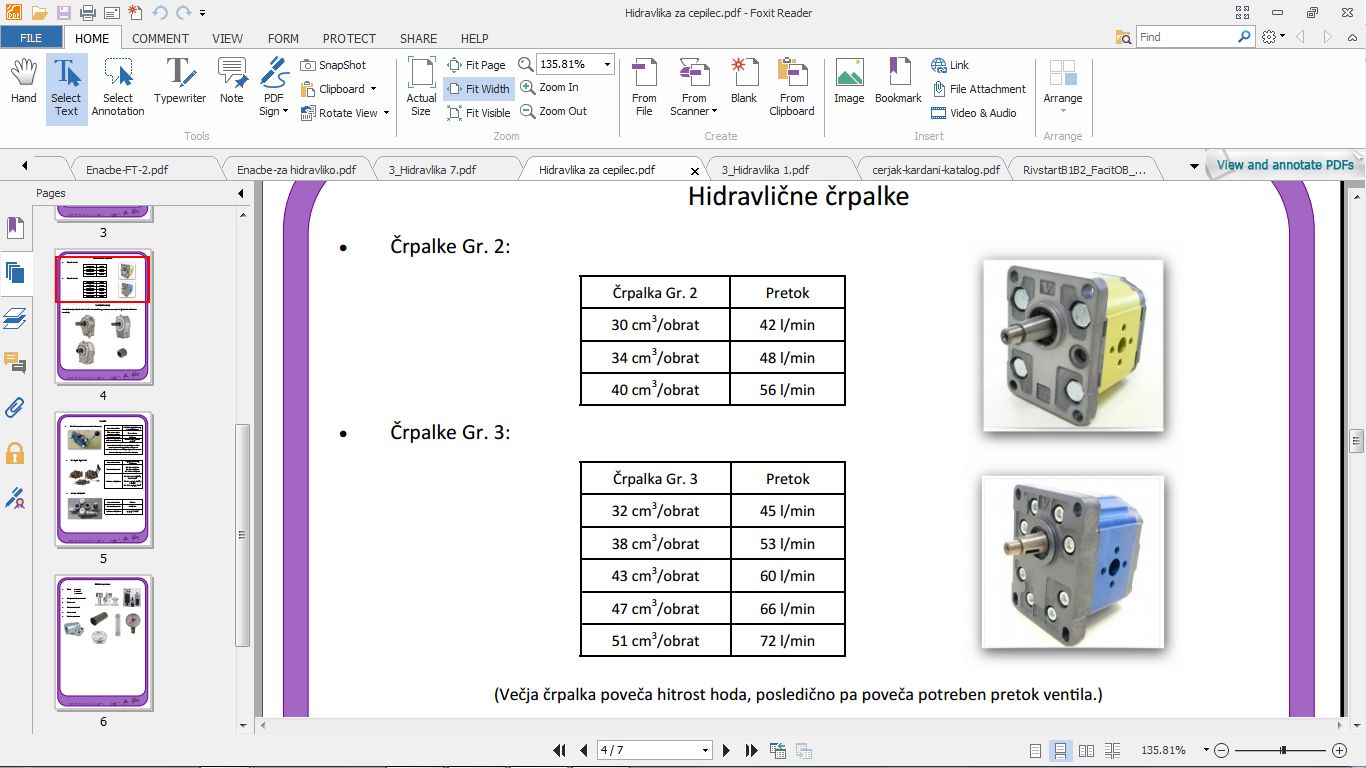
Task: Add a Bookmark
Action: tap(898, 82)
